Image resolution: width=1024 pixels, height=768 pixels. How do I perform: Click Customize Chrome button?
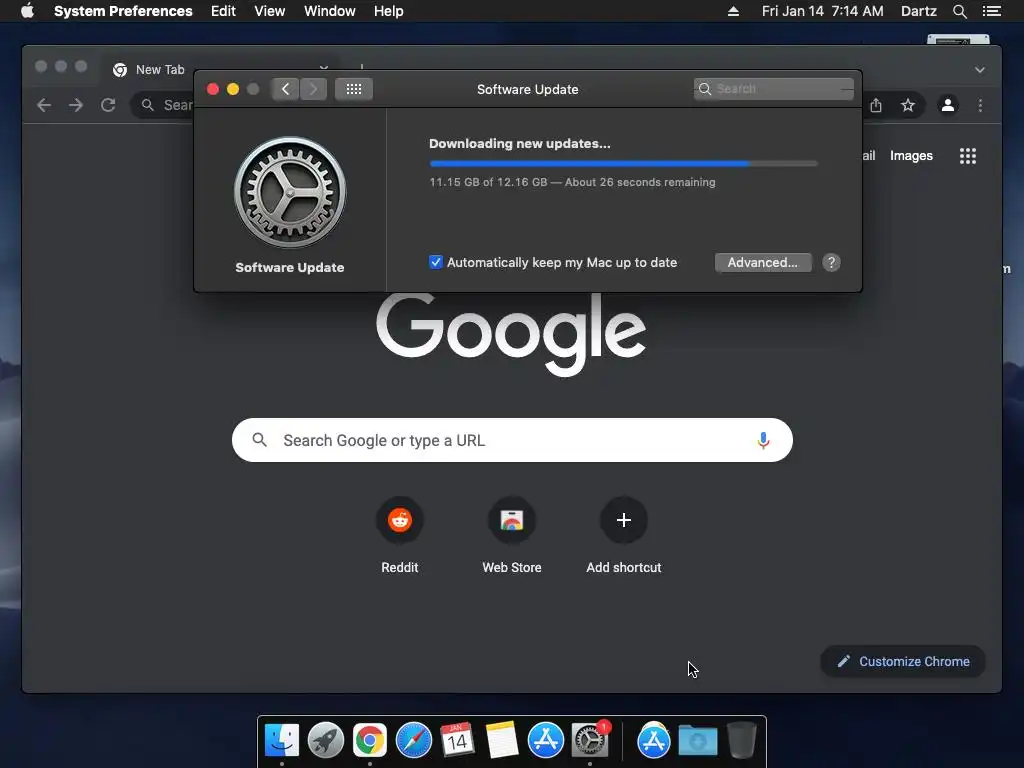click(903, 662)
